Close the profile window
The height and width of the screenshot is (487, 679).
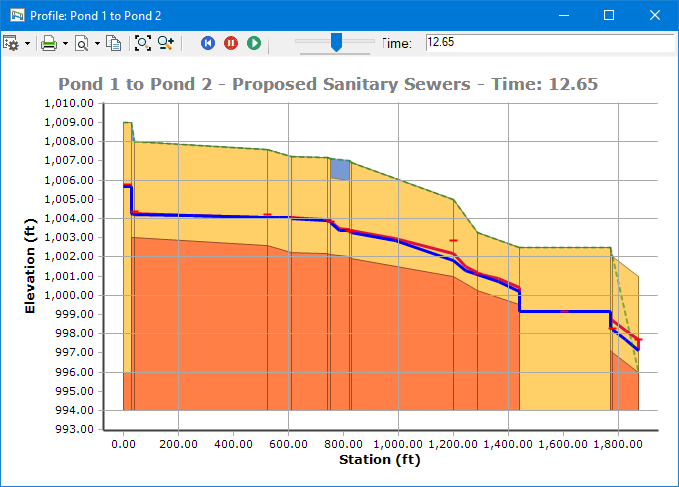coord(655,16)
